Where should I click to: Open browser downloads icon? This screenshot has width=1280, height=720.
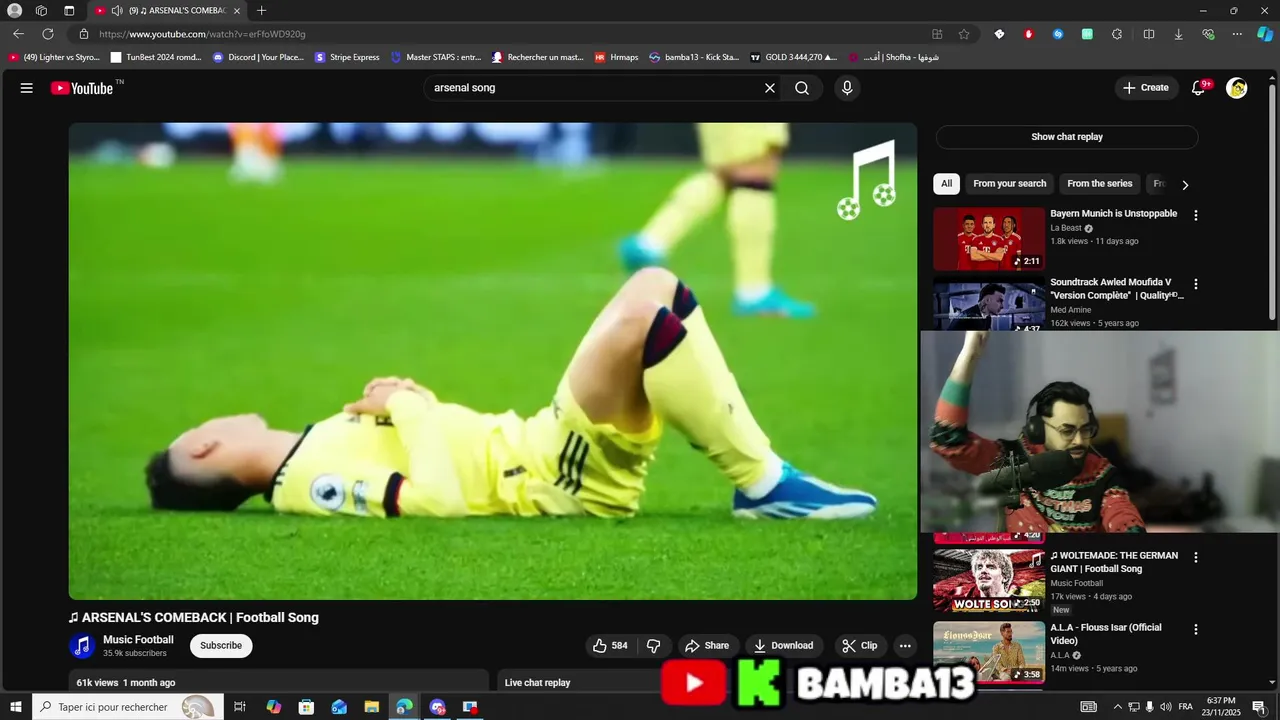1178,34
